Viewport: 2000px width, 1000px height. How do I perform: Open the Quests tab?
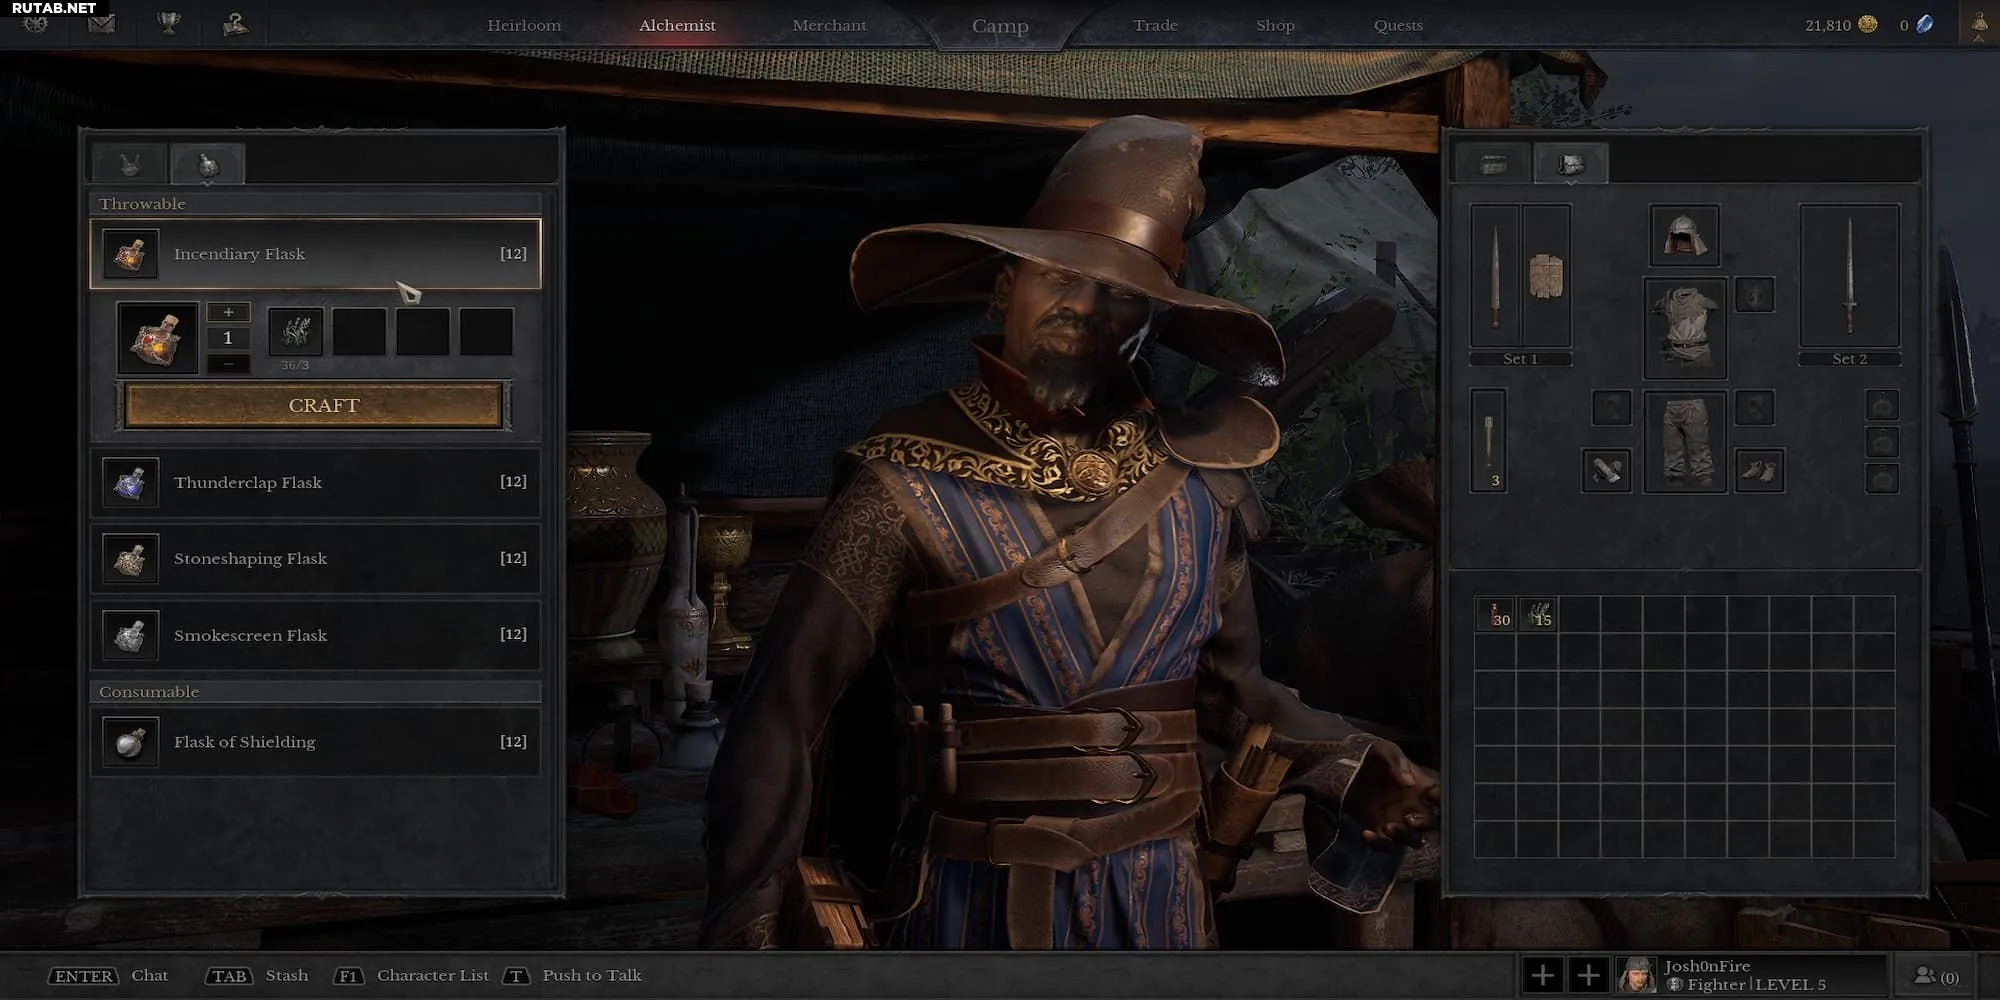(x=1398, y=25)
